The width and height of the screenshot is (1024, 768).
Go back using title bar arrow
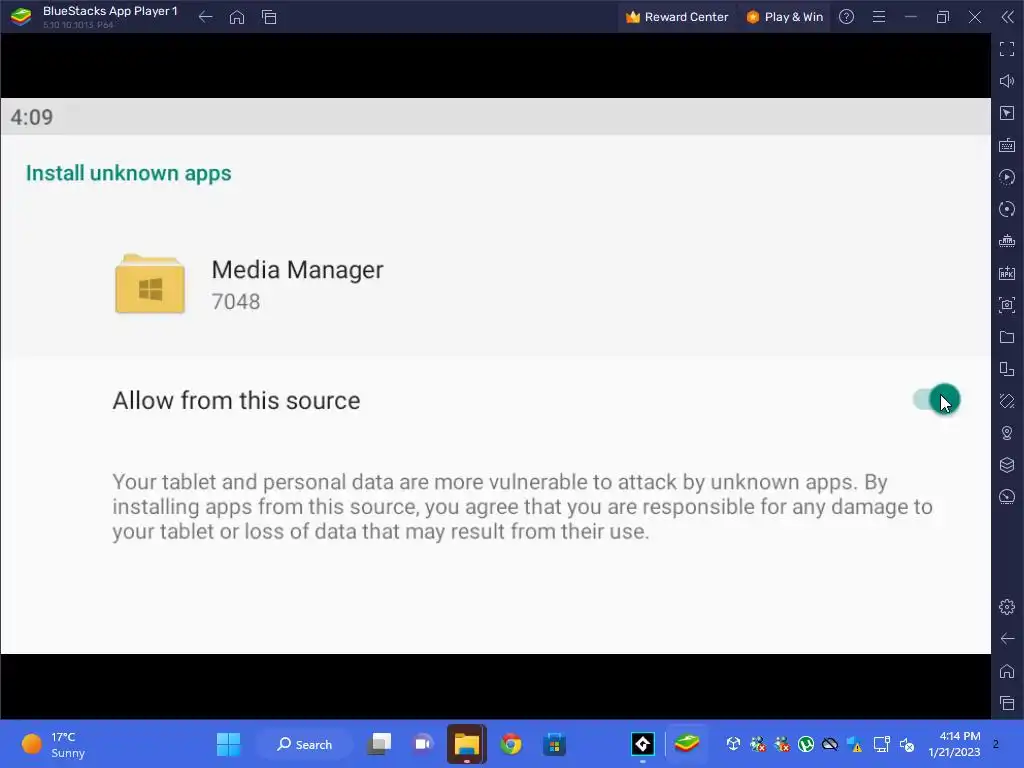point(205,17)
